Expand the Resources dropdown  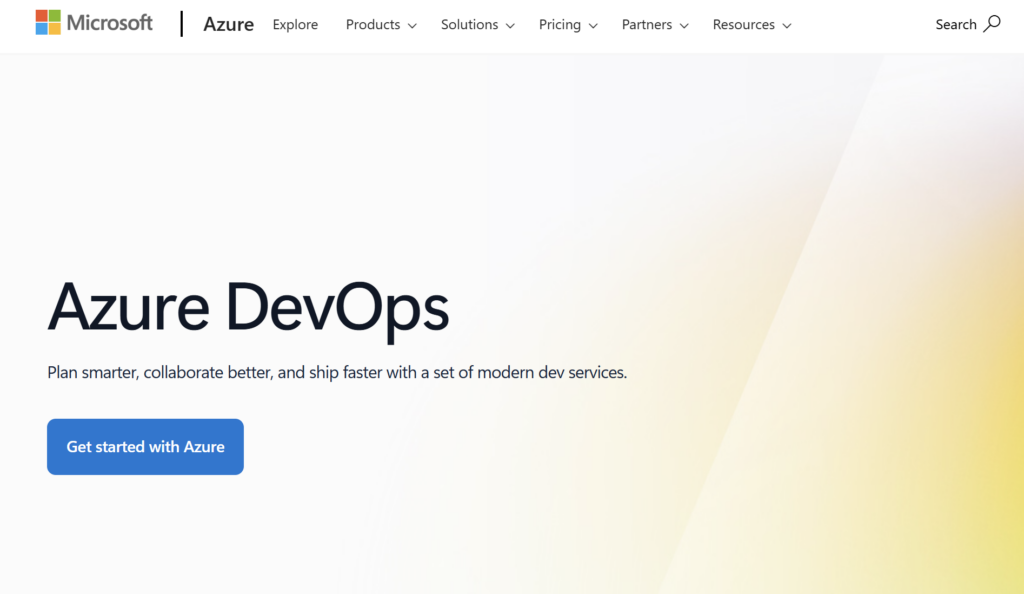(x=752, y=24)
